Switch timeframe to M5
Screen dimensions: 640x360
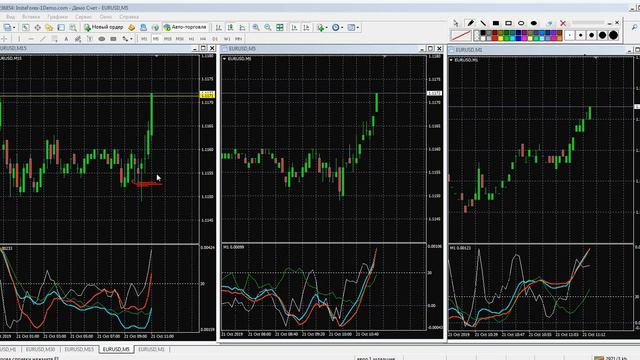click(x=156, y=39)
